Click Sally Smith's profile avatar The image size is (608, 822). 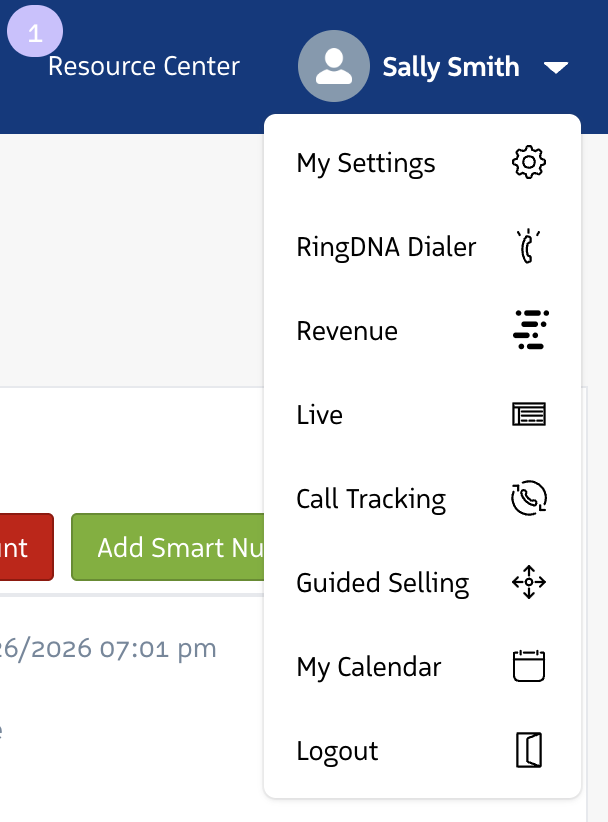click(x=333, y=66)
